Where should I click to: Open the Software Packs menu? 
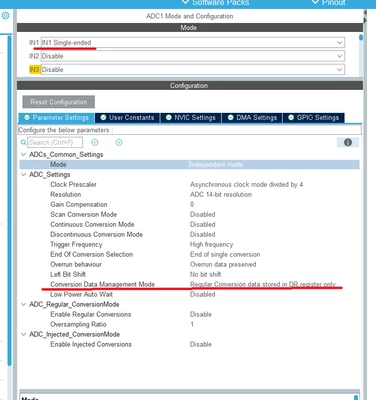click(x=216, y=3)
